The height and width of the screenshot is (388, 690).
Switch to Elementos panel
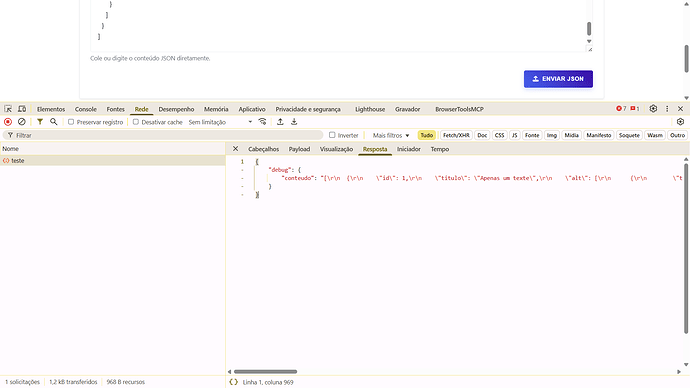51,109
